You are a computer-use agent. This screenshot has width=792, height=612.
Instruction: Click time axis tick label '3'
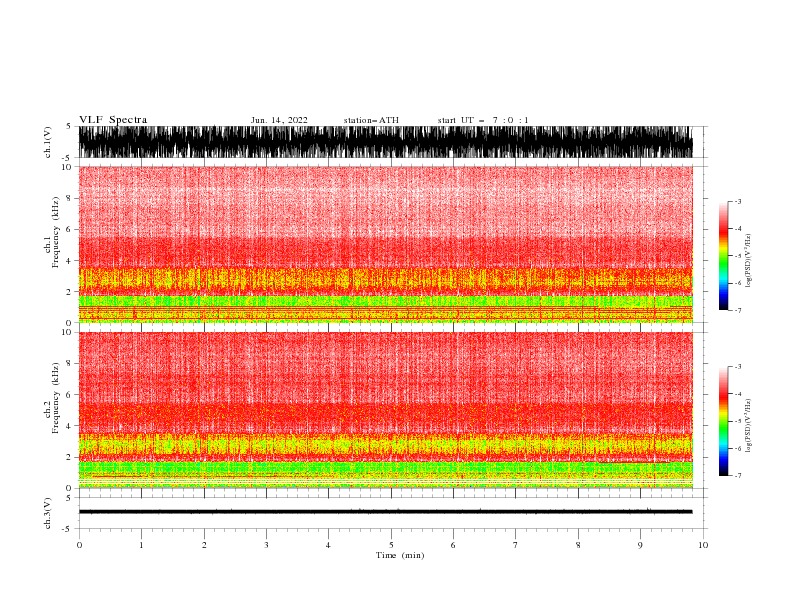pyautogui.click(x=266, y=545)
